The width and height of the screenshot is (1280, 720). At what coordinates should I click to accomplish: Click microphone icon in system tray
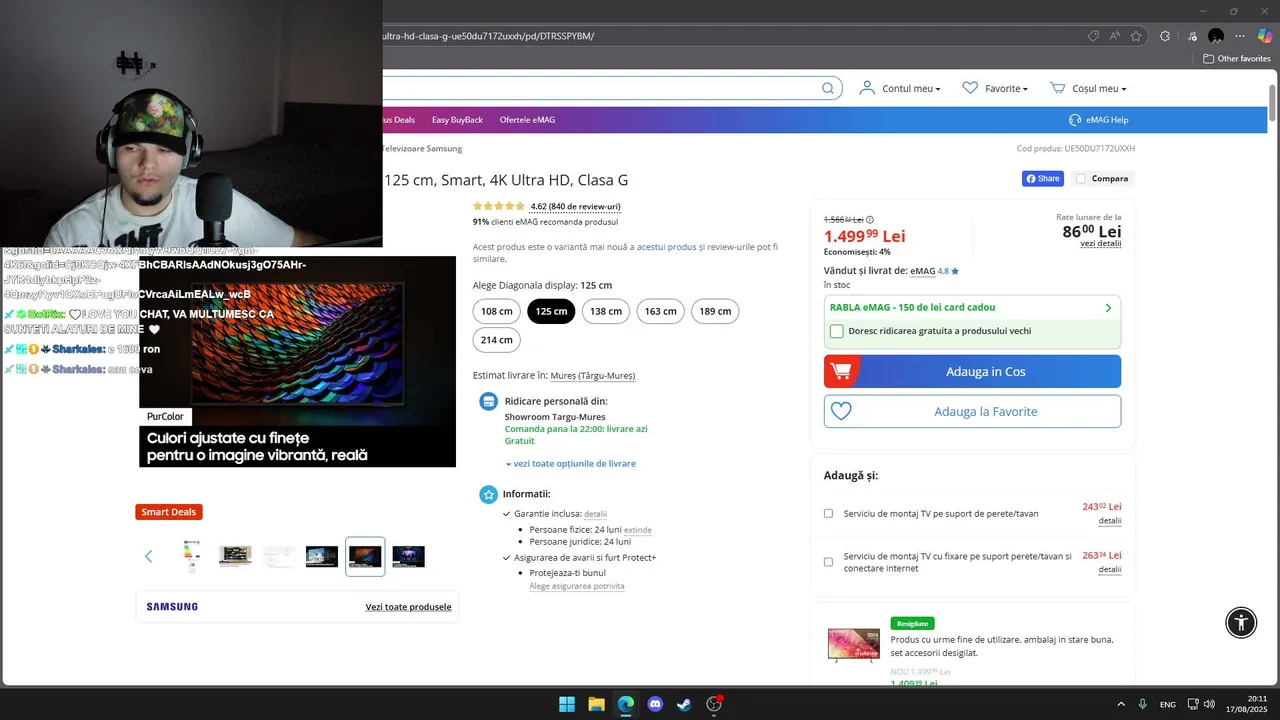pyautogui.click(x=1142, y=704)
